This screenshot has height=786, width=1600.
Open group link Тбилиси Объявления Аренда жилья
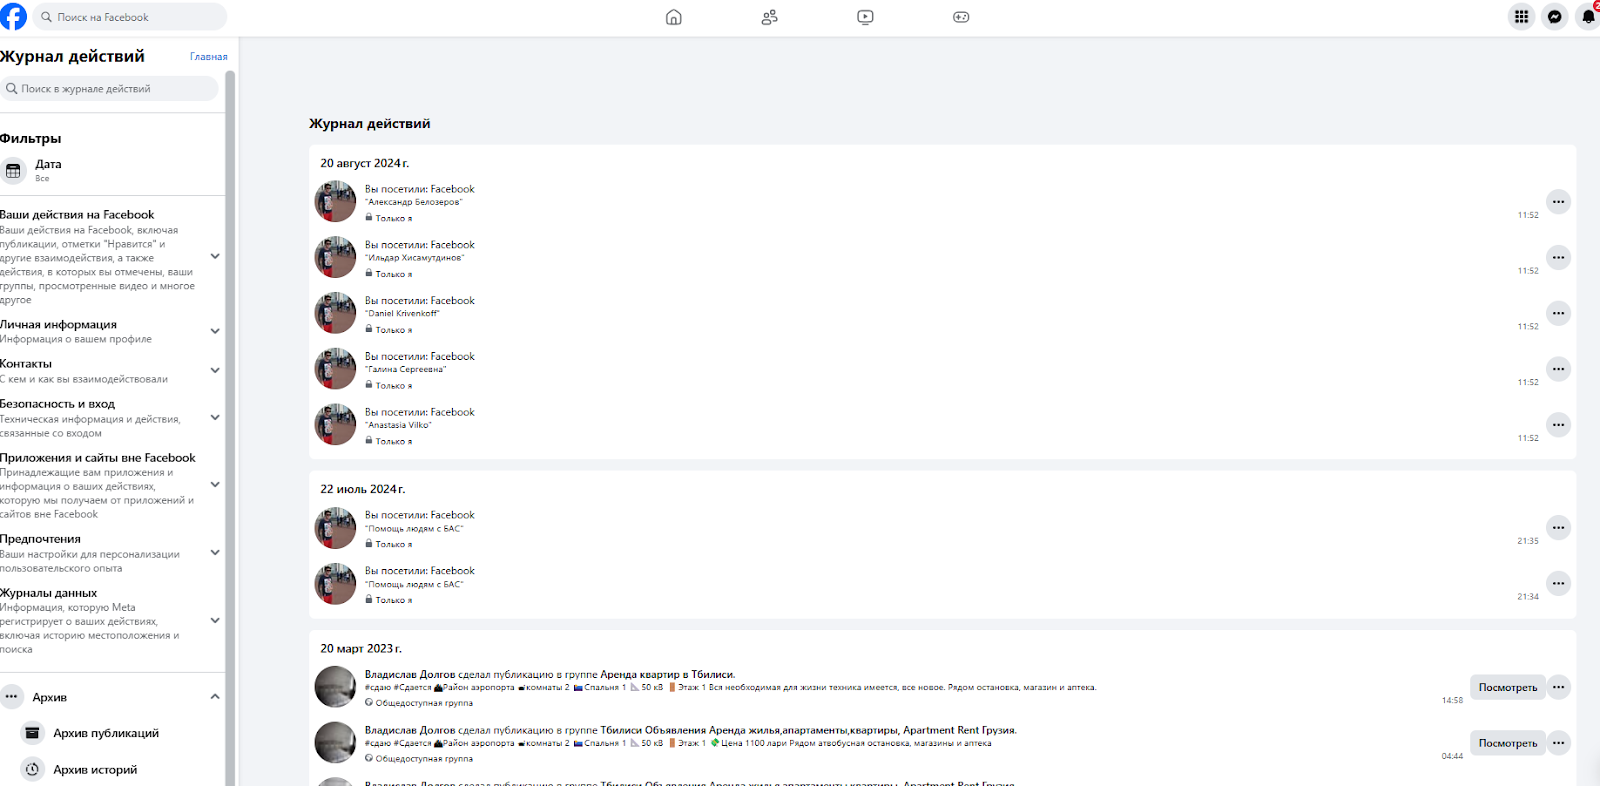pyautogui.click(x=808, y=731)
